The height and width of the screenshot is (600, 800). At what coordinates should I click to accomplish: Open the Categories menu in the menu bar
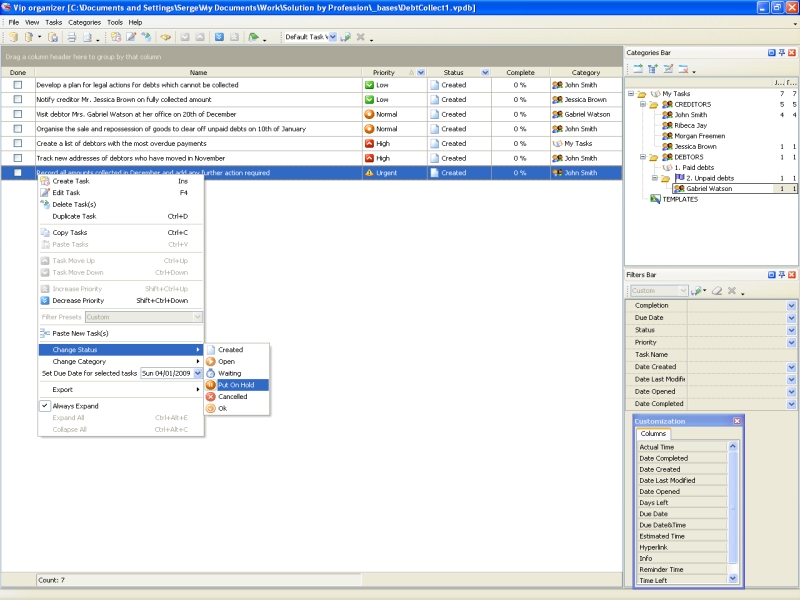click(x=84, y=22)
